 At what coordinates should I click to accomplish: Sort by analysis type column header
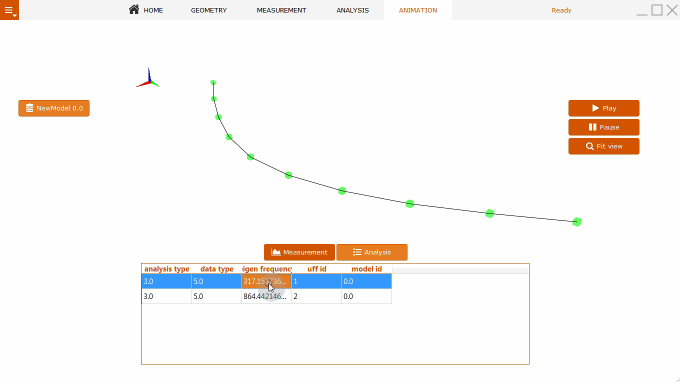[167, 269]
